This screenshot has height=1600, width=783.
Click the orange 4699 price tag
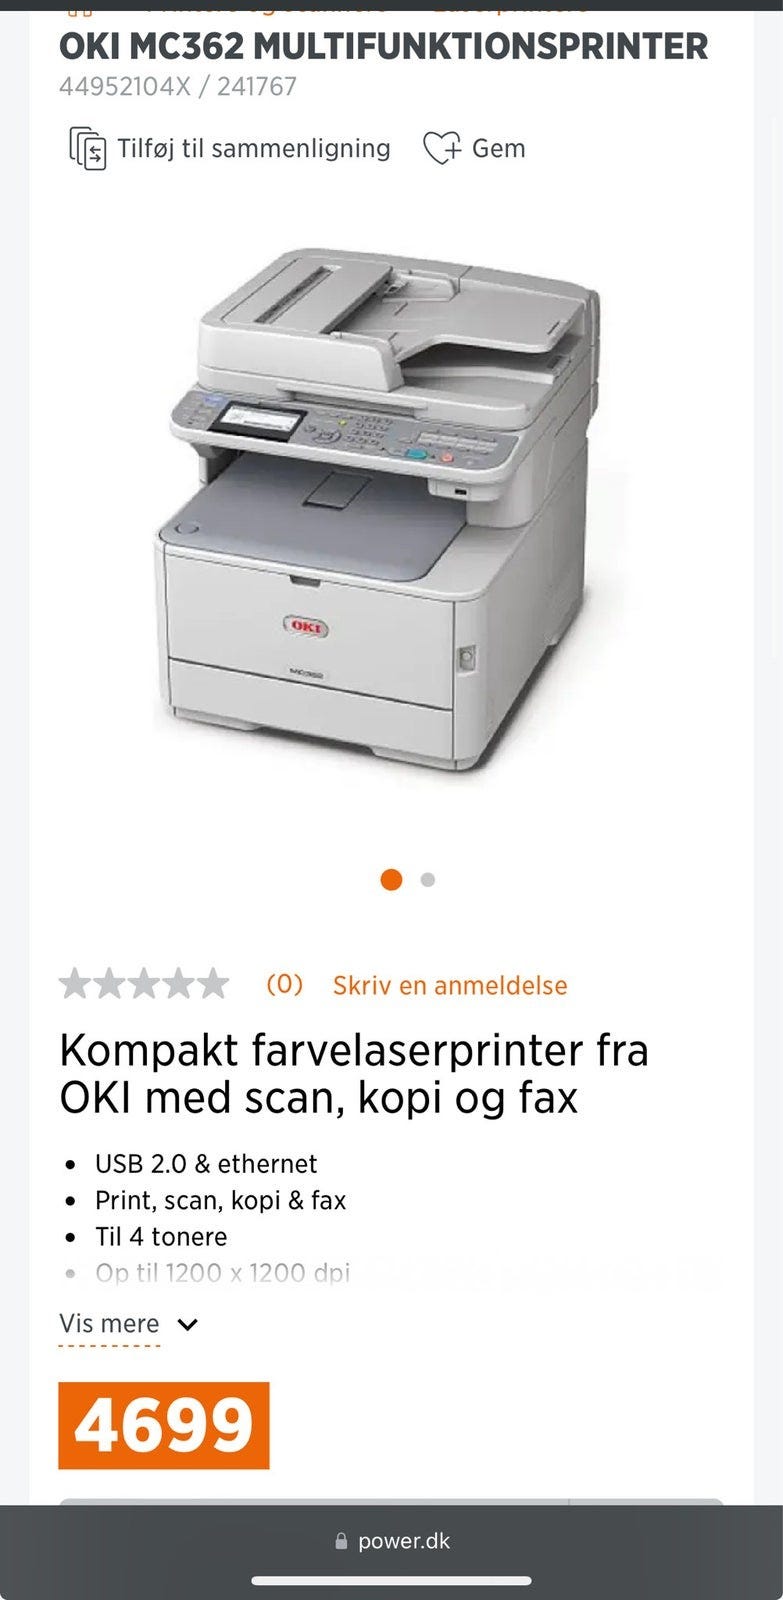click(164, 1425)
